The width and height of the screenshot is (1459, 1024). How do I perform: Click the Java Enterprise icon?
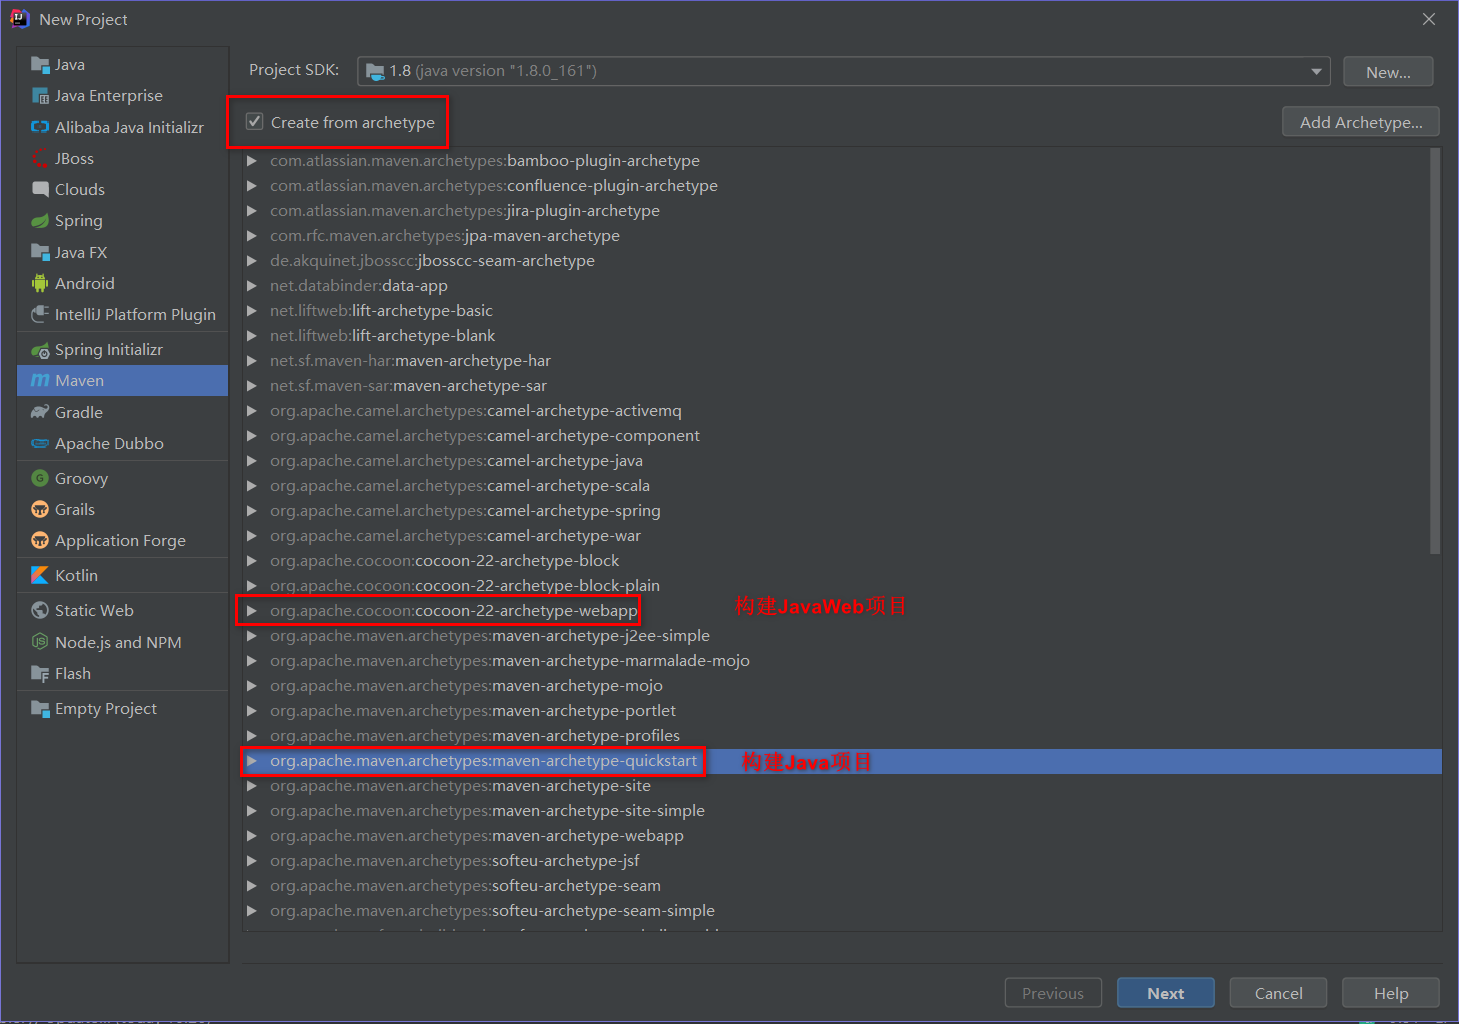40,96
